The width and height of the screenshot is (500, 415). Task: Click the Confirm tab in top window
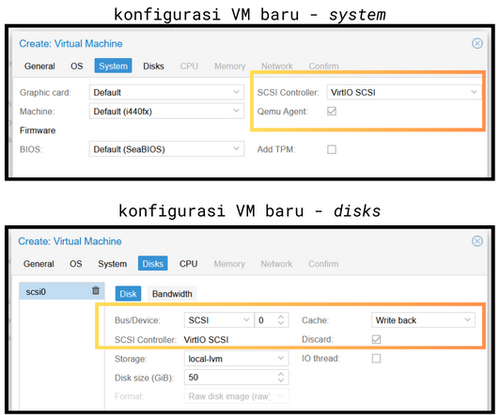tap(324, 66)
